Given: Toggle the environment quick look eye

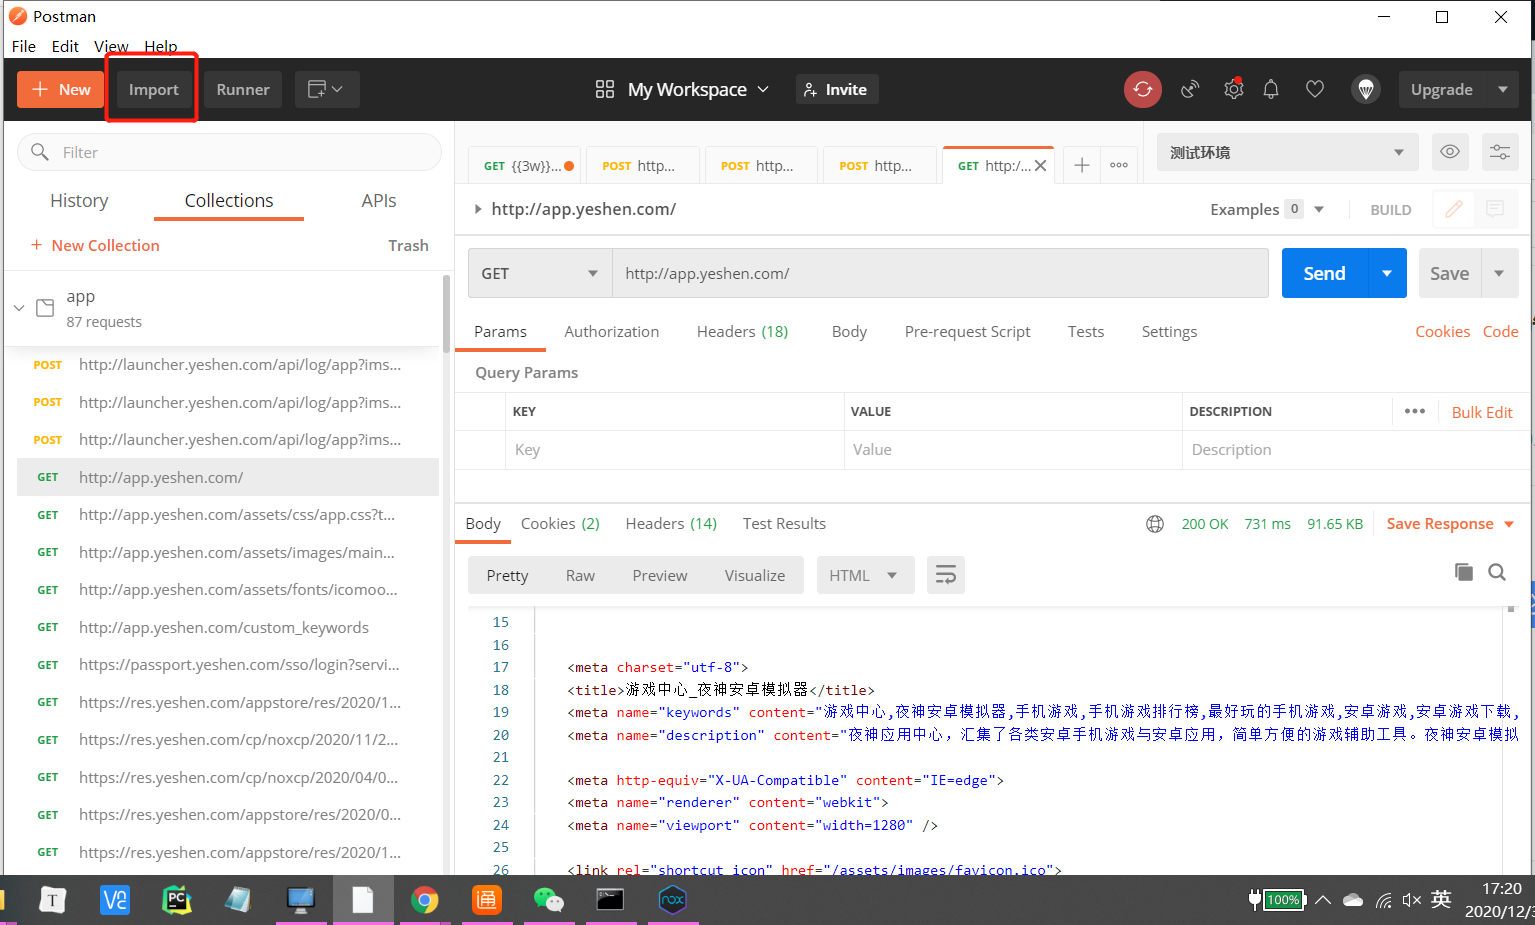Looking at the screenshot, I should click(x=1450, y=152).
